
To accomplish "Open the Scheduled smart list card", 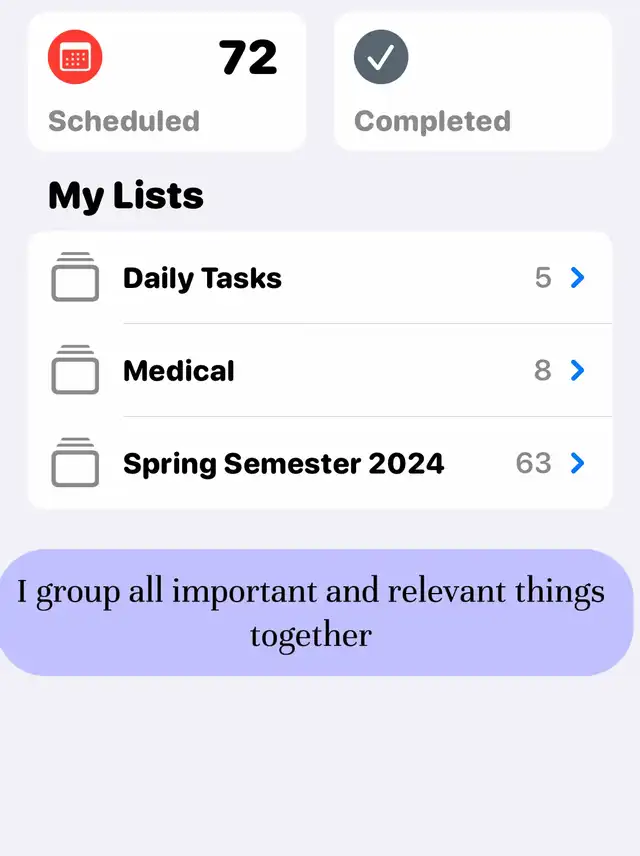I will tap(167, 81).
